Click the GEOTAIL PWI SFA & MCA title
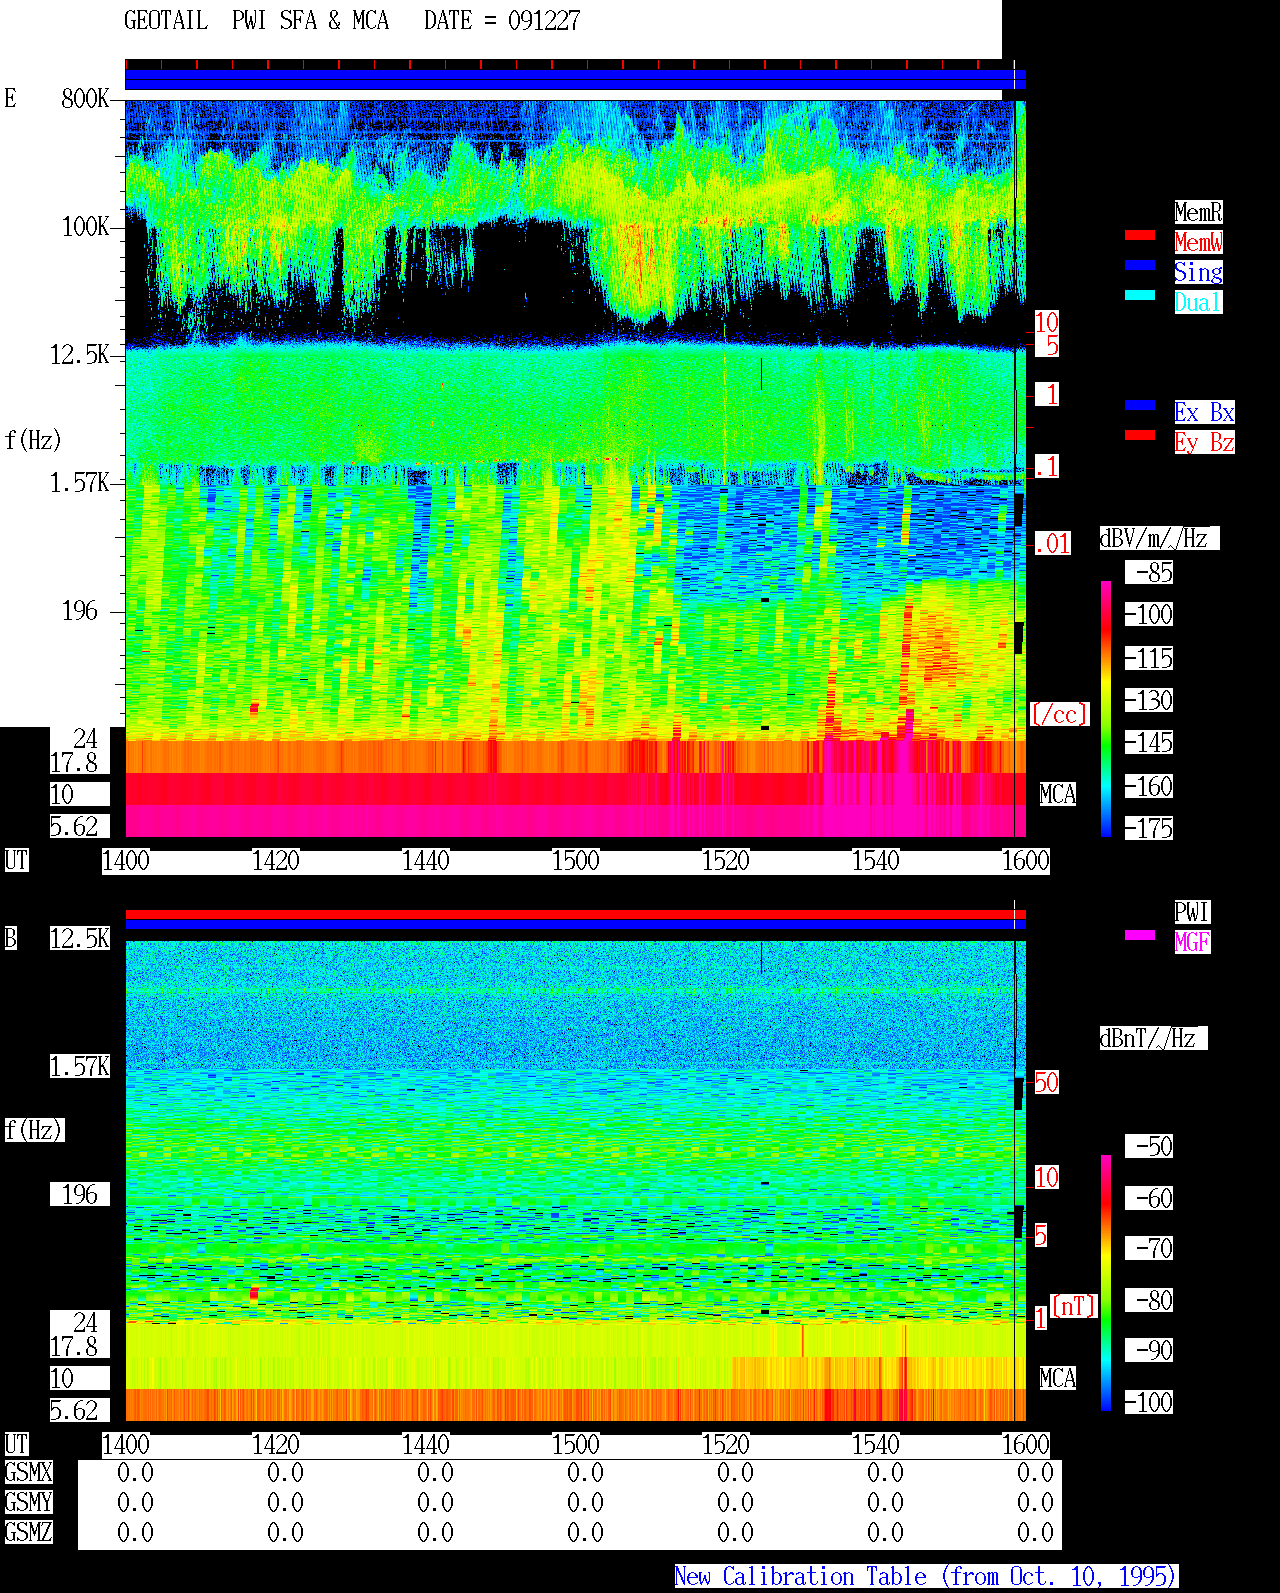The height and width of the screenshot is (1593, 1280). (256, 21)
